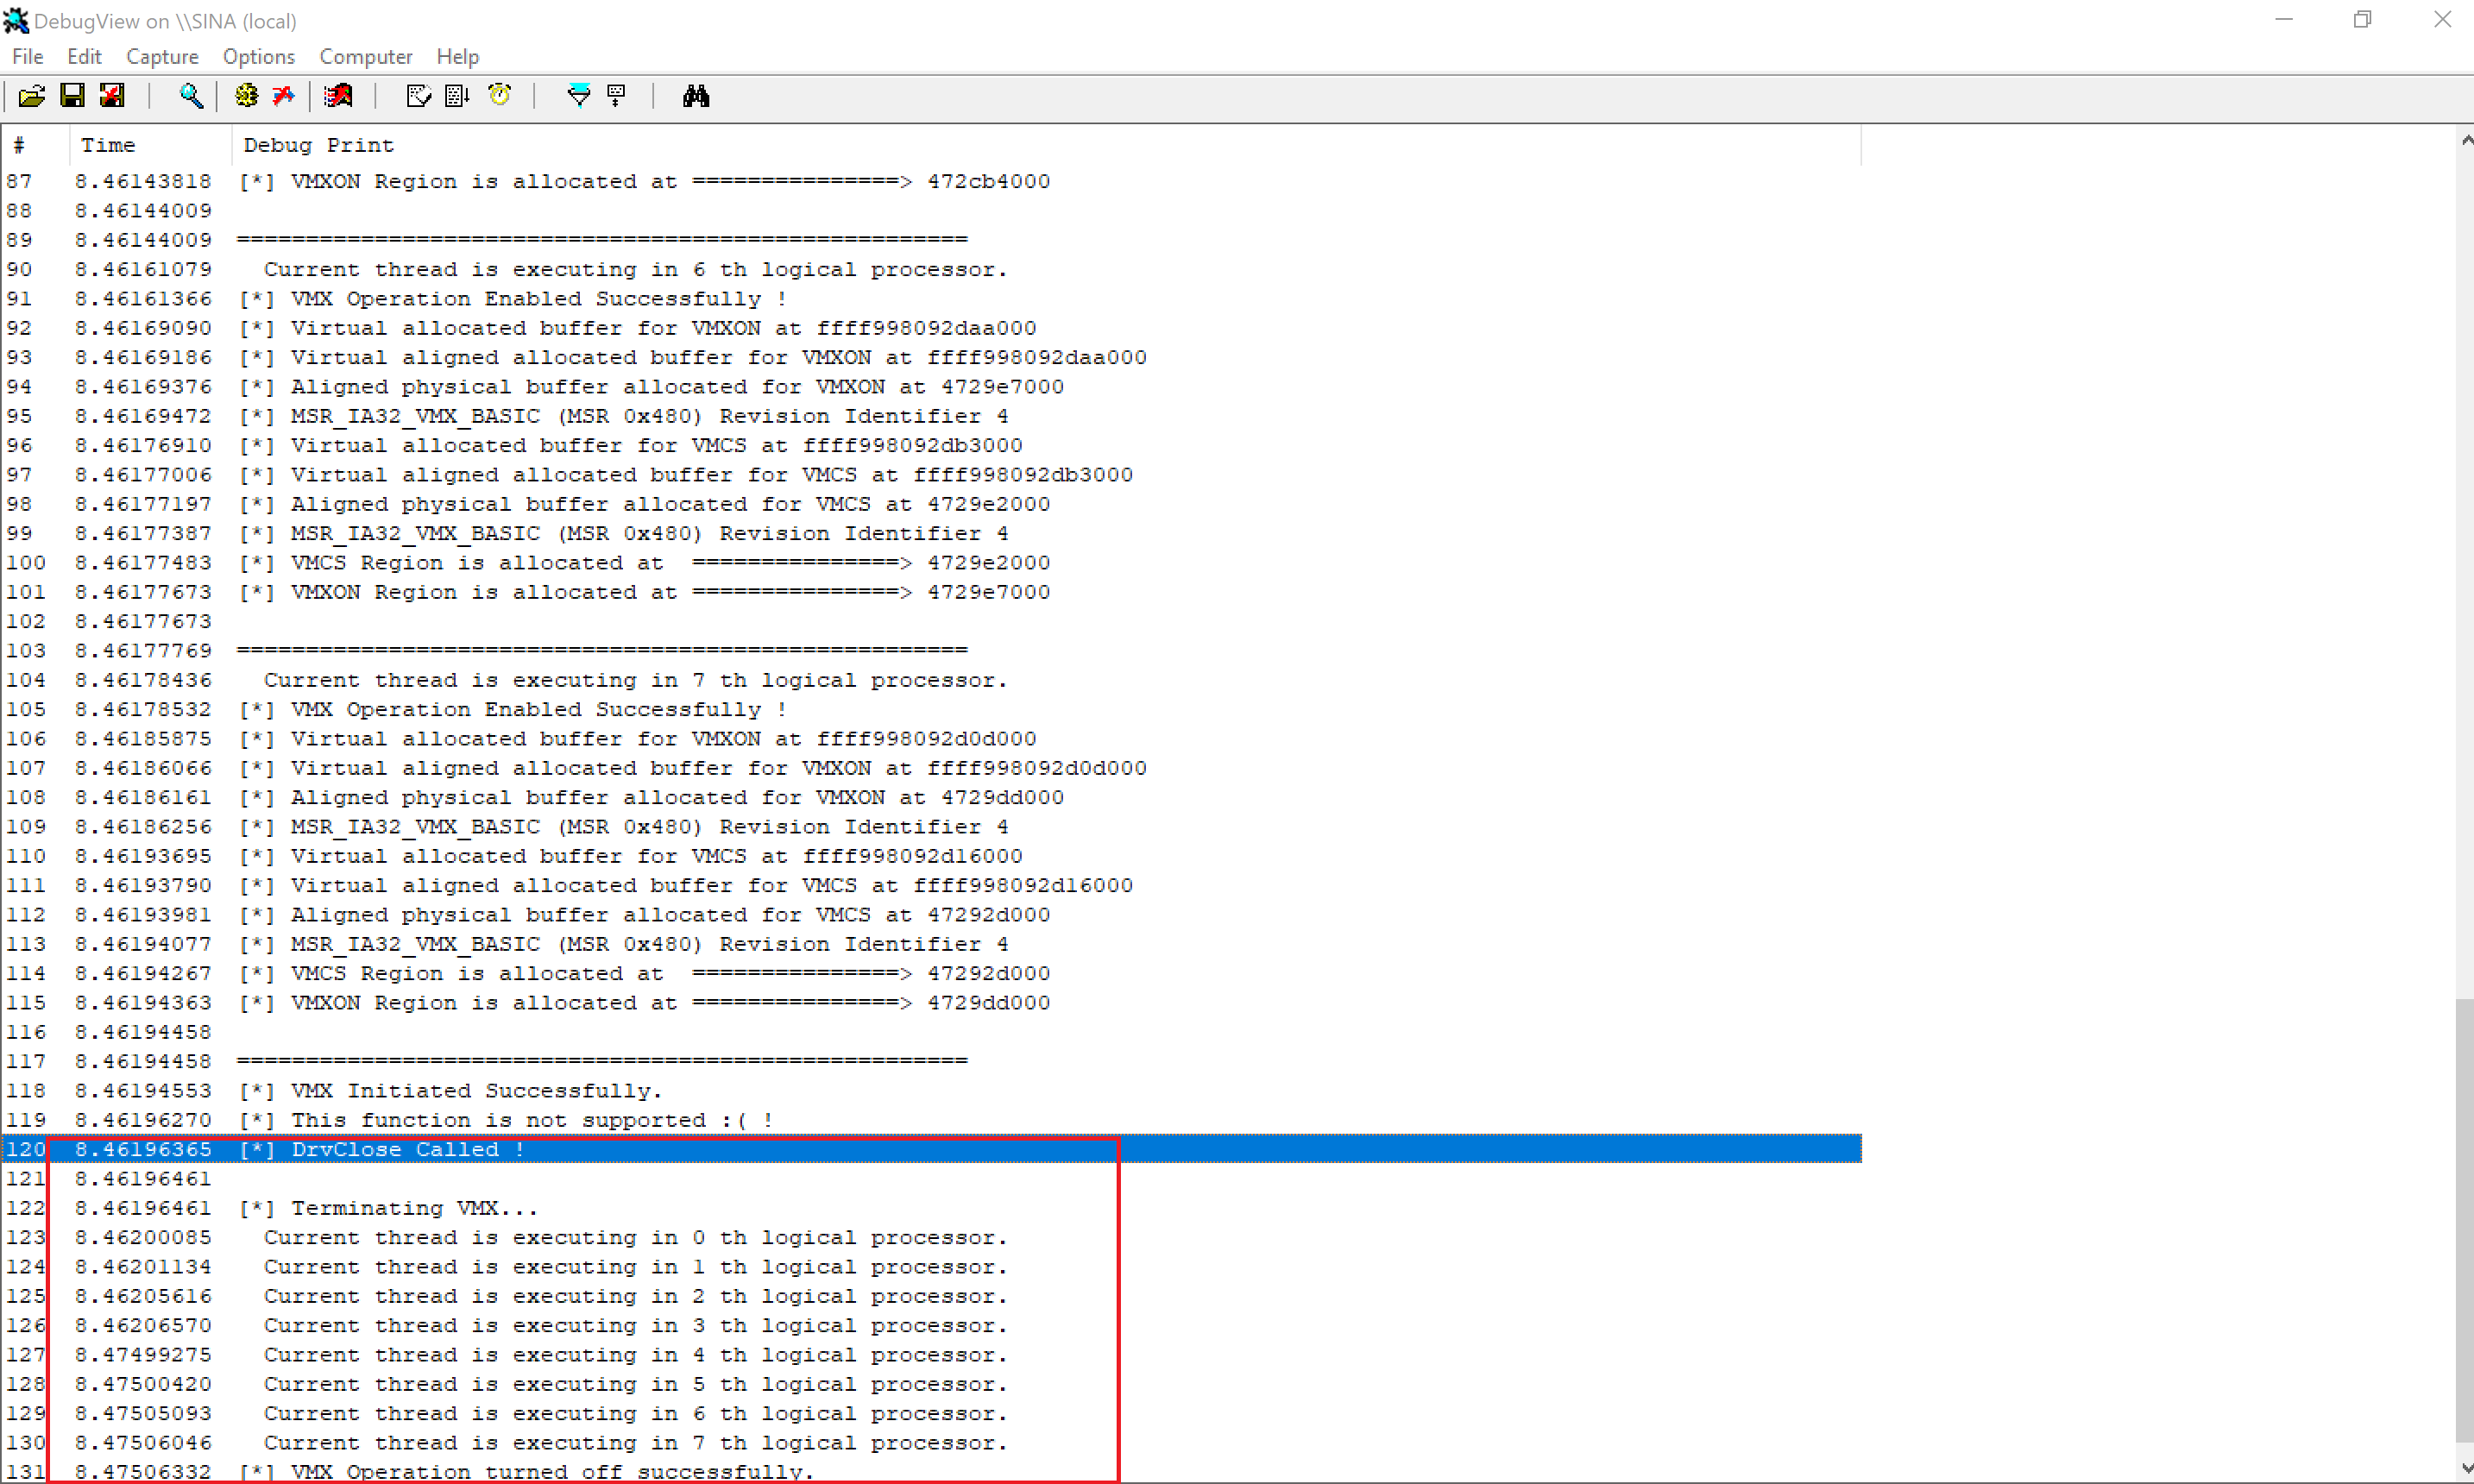The height and width of the screenshot is (1484, 2474).
Task: Clear the display with the eraser icon
Action: click(419, 96)
